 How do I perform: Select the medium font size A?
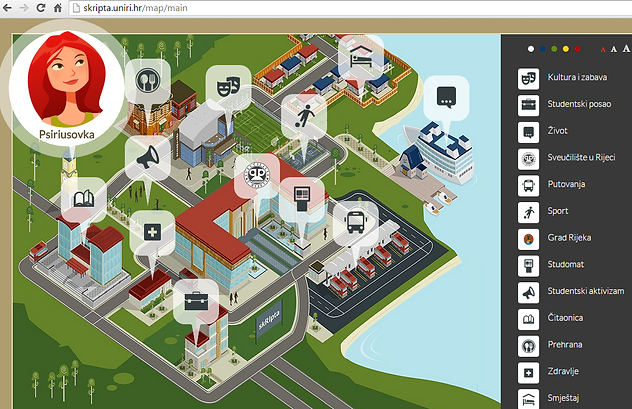click(614, 49)
